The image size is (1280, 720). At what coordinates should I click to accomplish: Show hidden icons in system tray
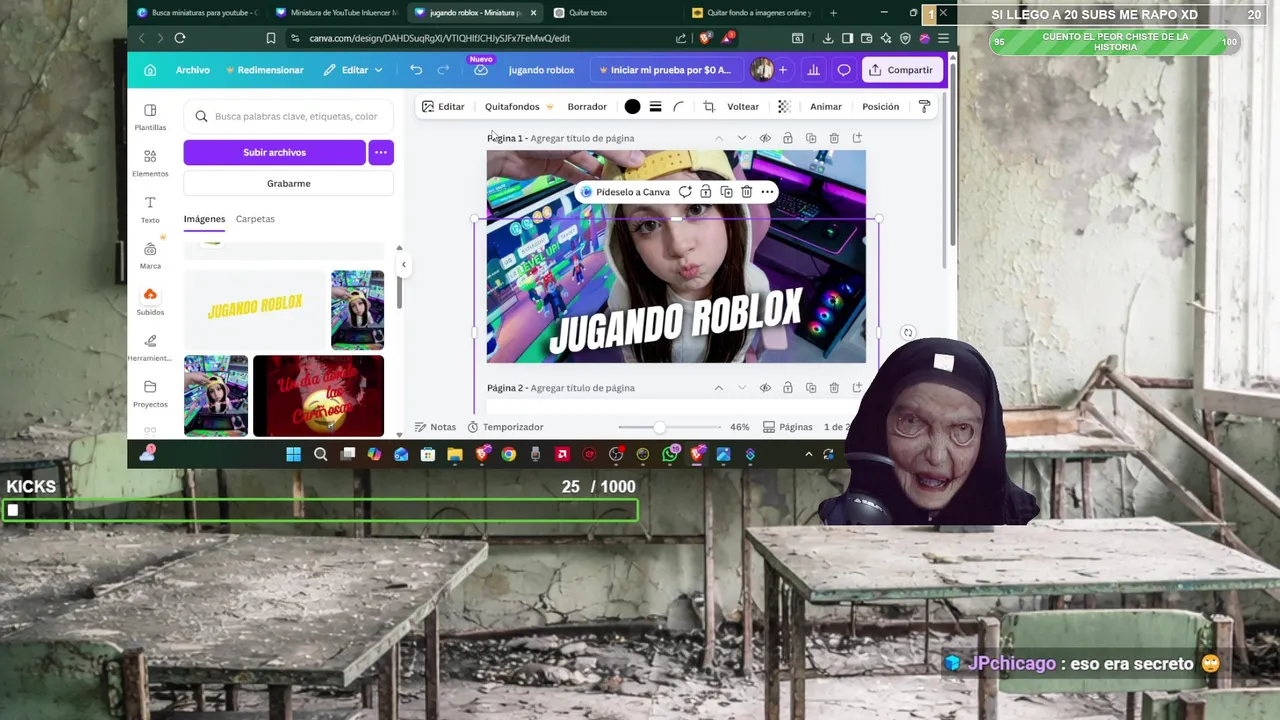coord(809,454)
